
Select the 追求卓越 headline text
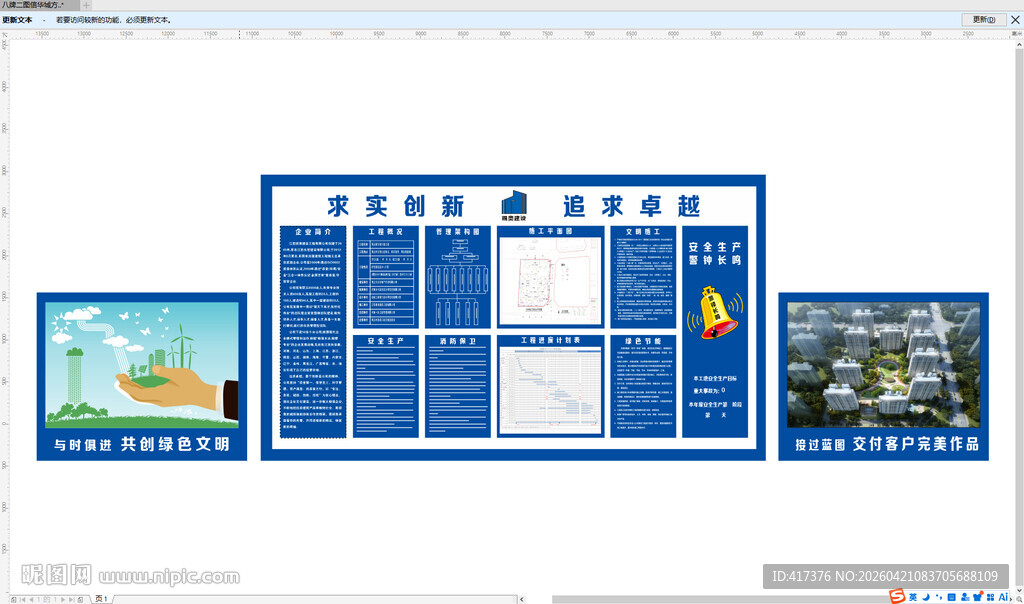632,206
